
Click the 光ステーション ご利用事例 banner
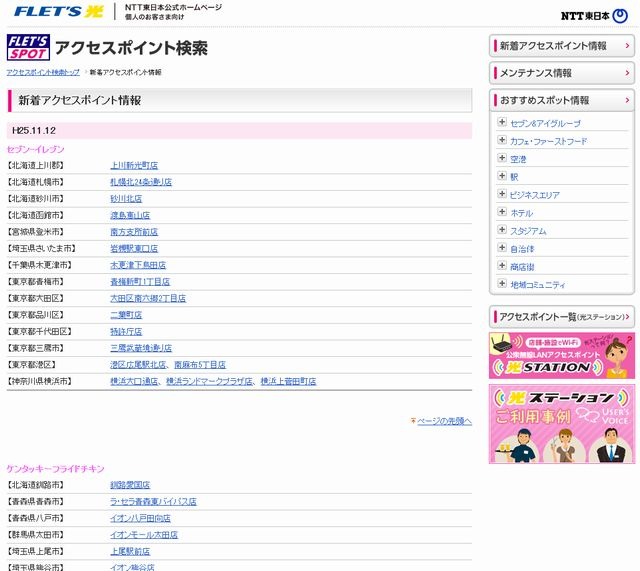tap(562, 424)
